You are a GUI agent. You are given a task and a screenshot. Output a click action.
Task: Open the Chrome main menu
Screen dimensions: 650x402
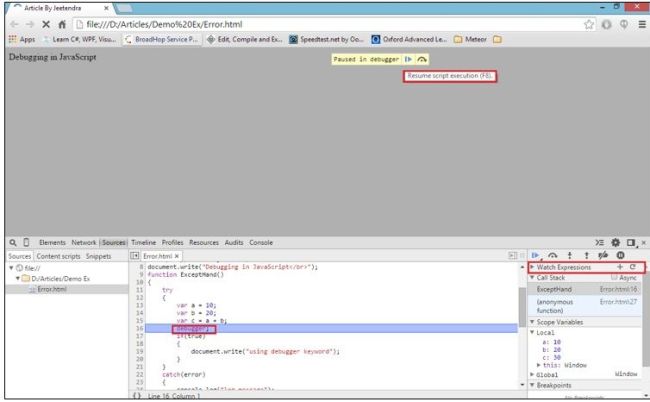(x=642, y=24)
